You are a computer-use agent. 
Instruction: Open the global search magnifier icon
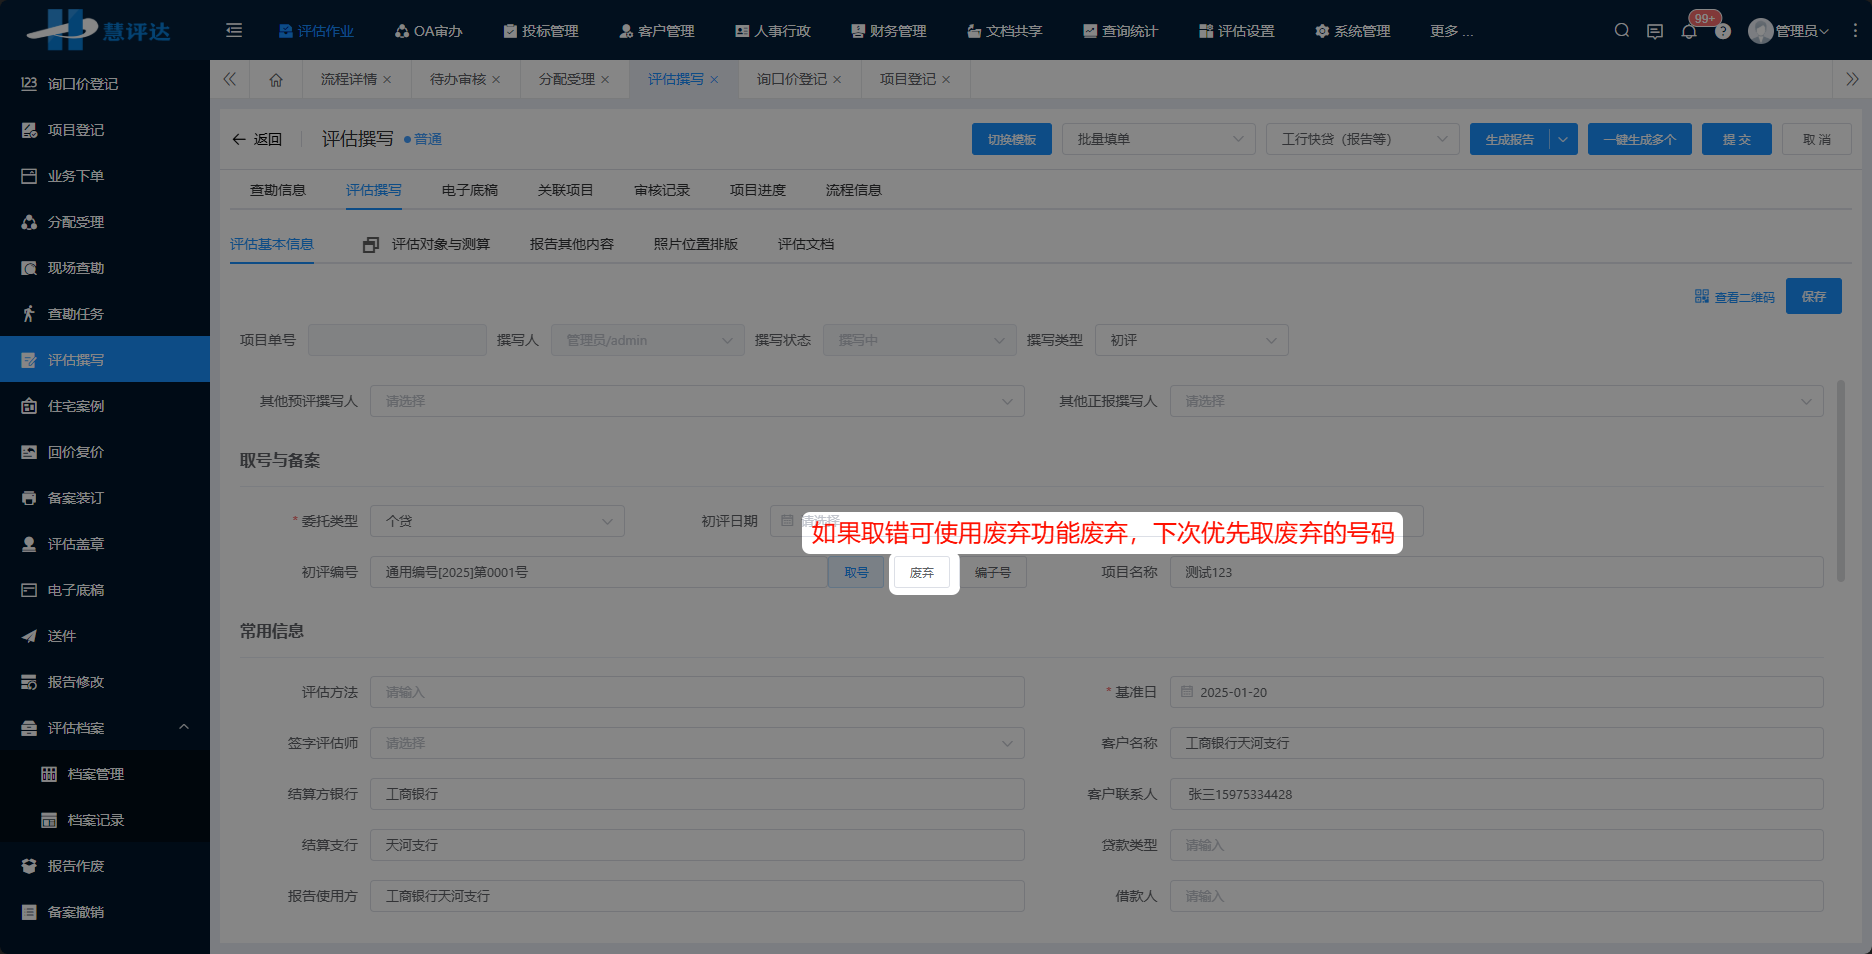[x=1621, y=31]
